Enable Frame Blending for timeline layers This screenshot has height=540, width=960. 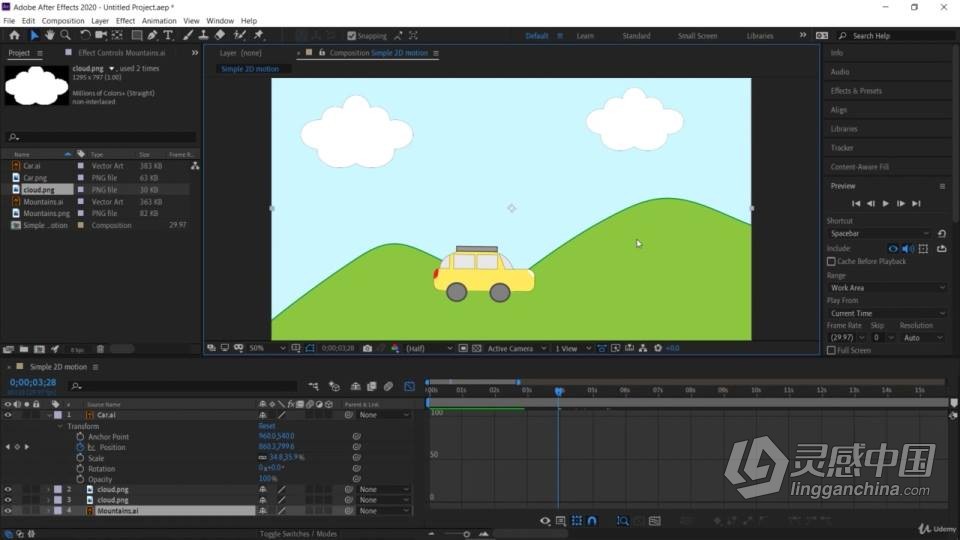[372, 386]
